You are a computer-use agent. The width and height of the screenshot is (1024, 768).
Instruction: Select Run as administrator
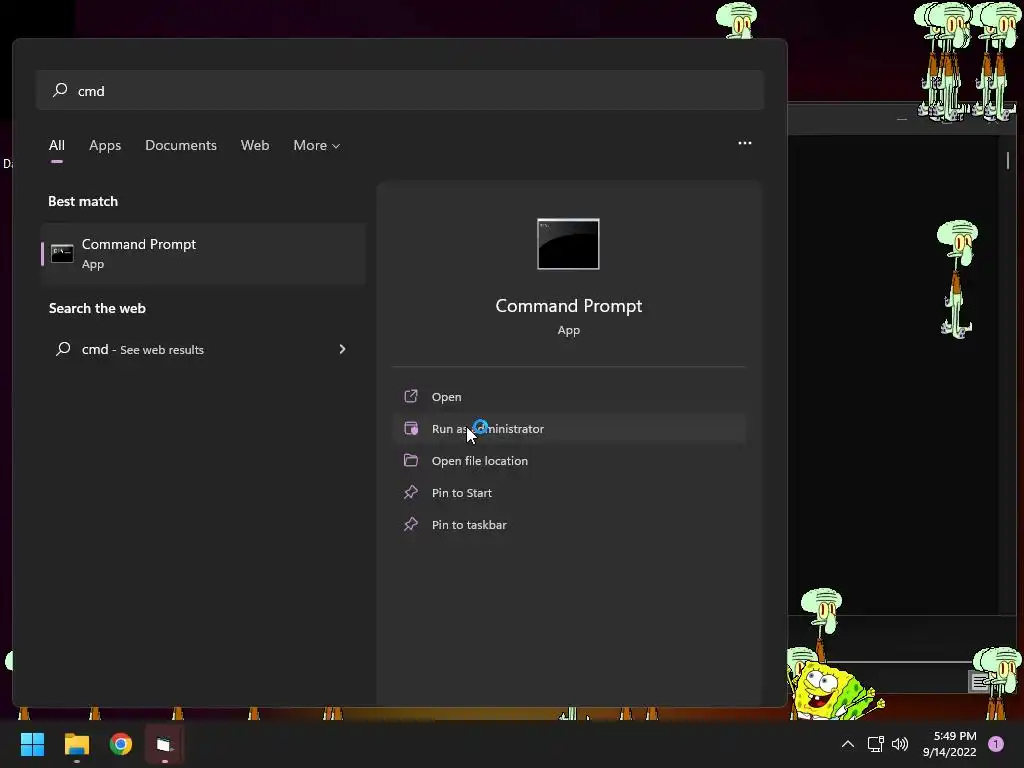pos(569,428)
